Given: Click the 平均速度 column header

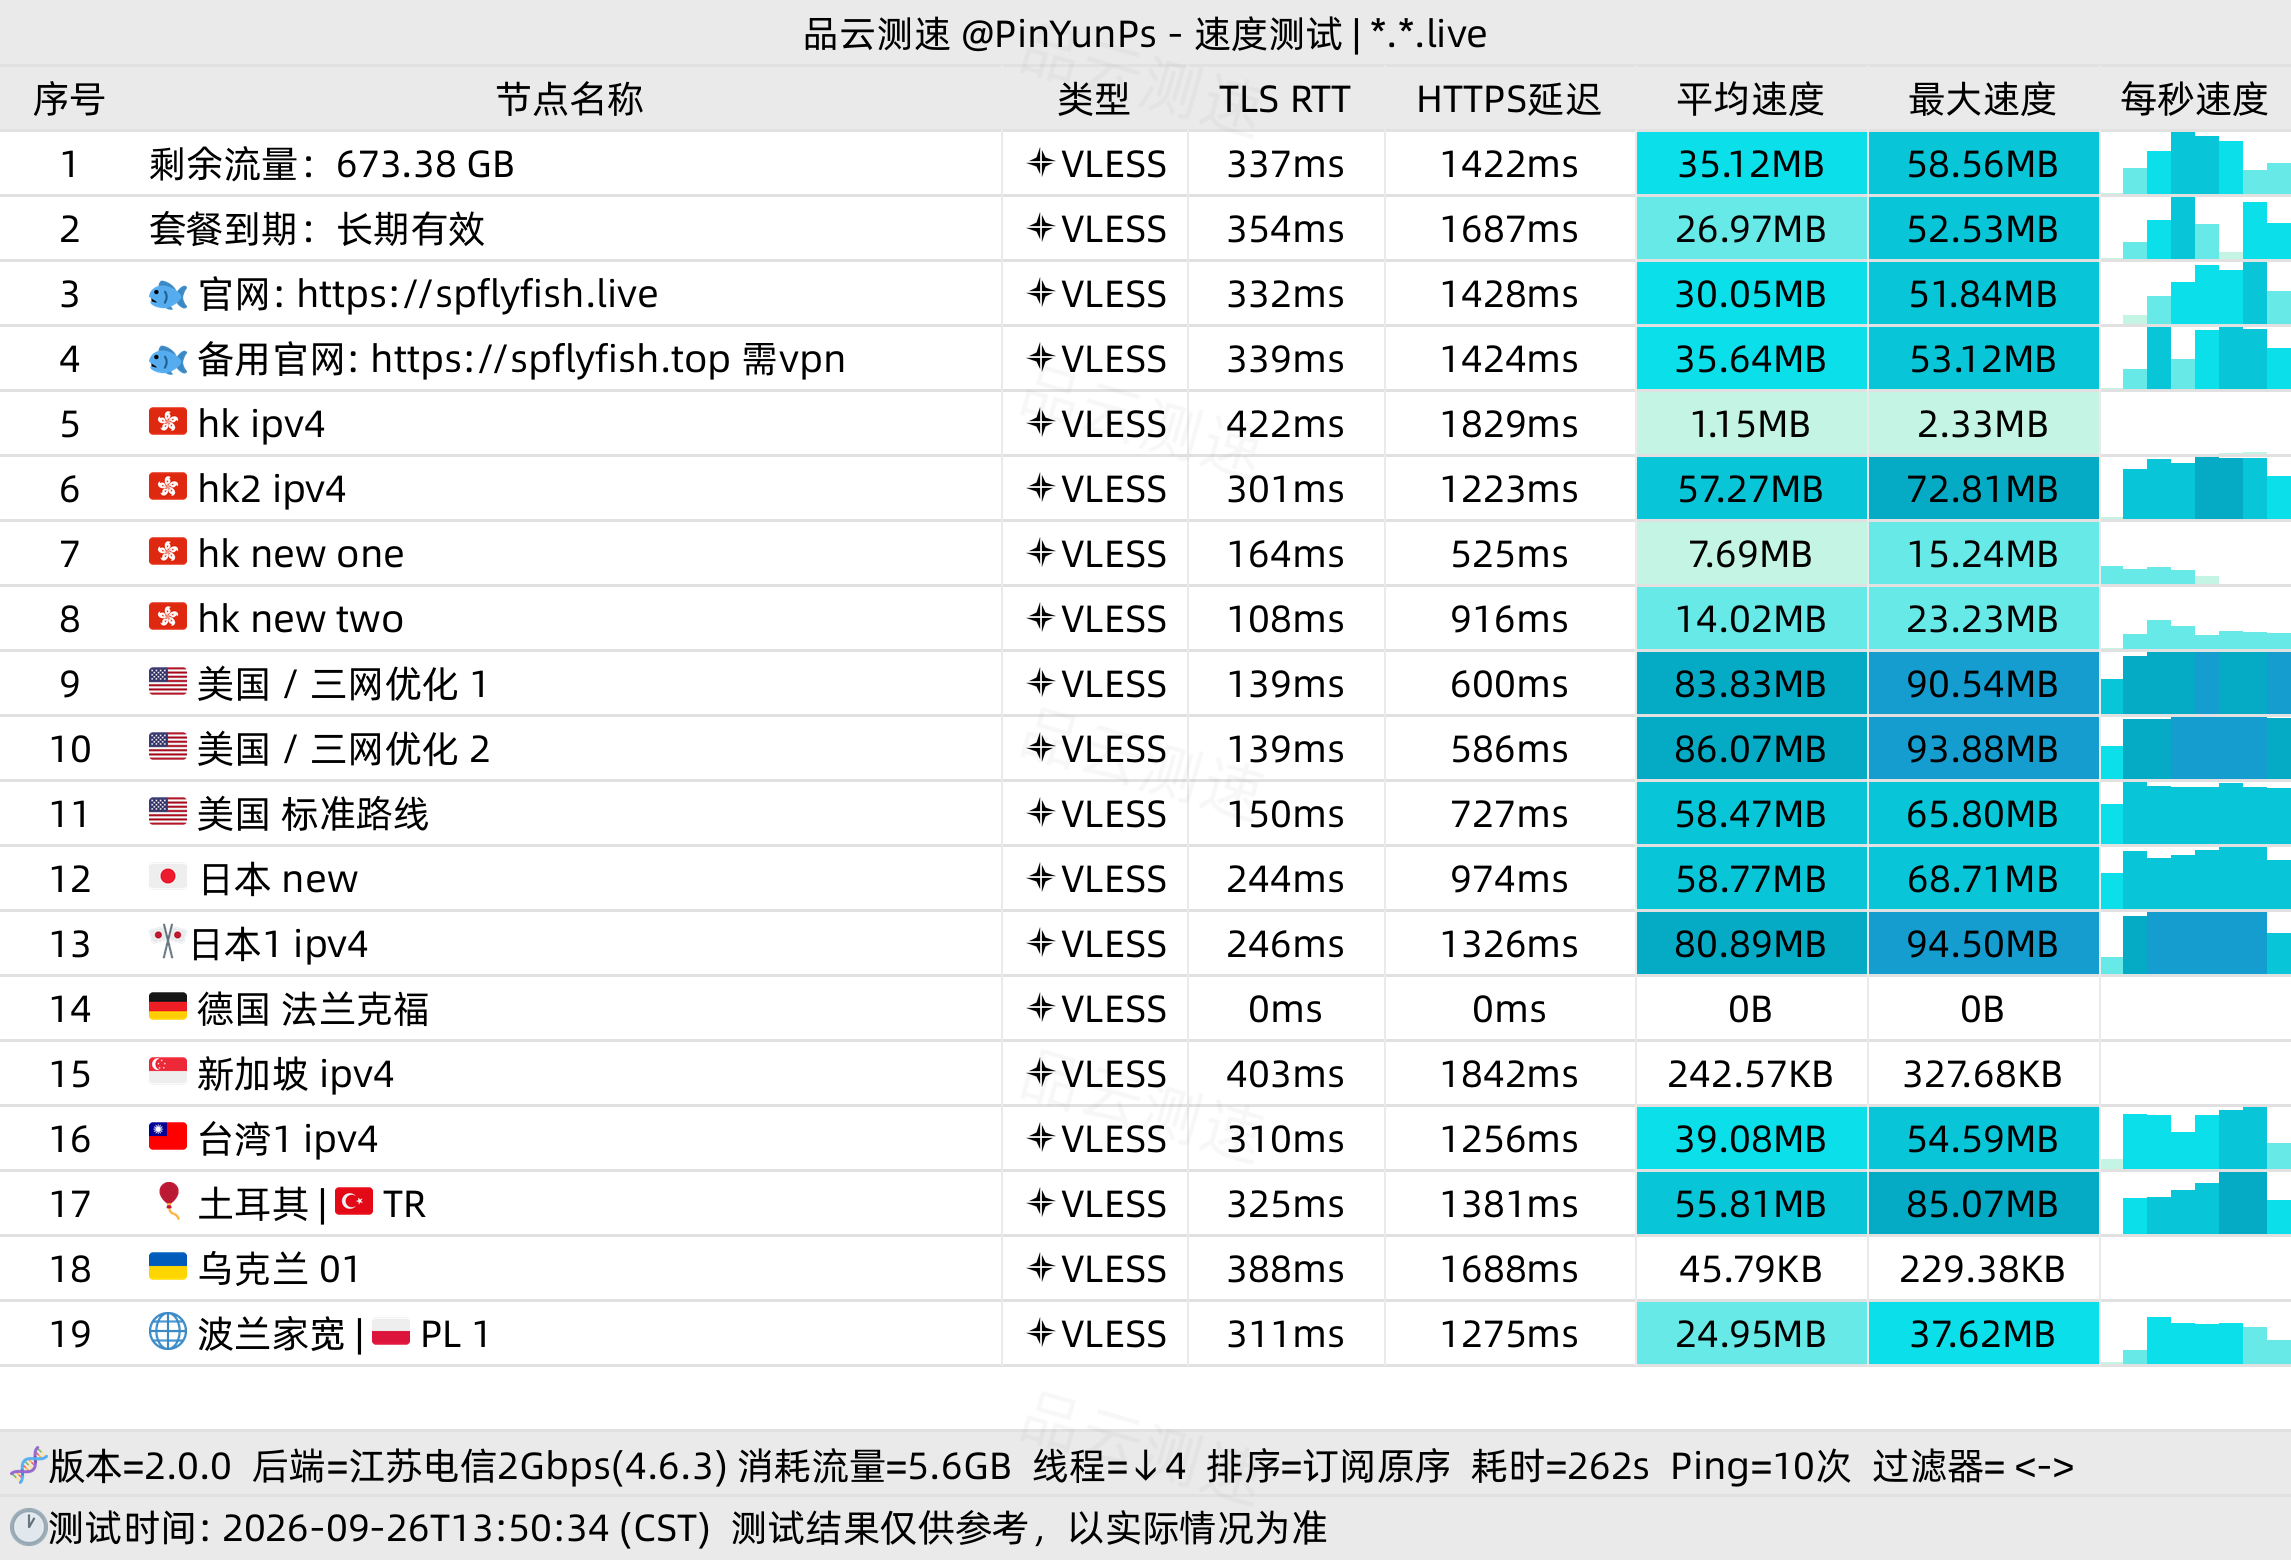Looking at the screenshot, I should coord(1751,99).
